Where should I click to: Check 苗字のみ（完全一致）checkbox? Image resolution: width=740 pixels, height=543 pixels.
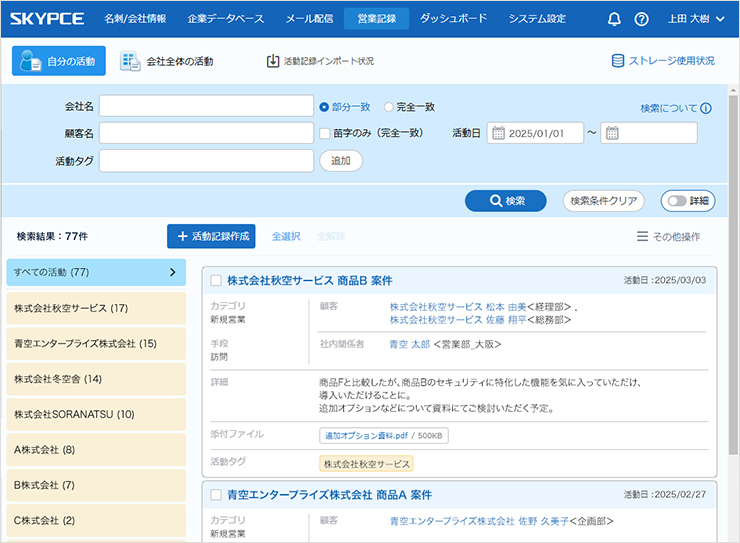point(325,134)
